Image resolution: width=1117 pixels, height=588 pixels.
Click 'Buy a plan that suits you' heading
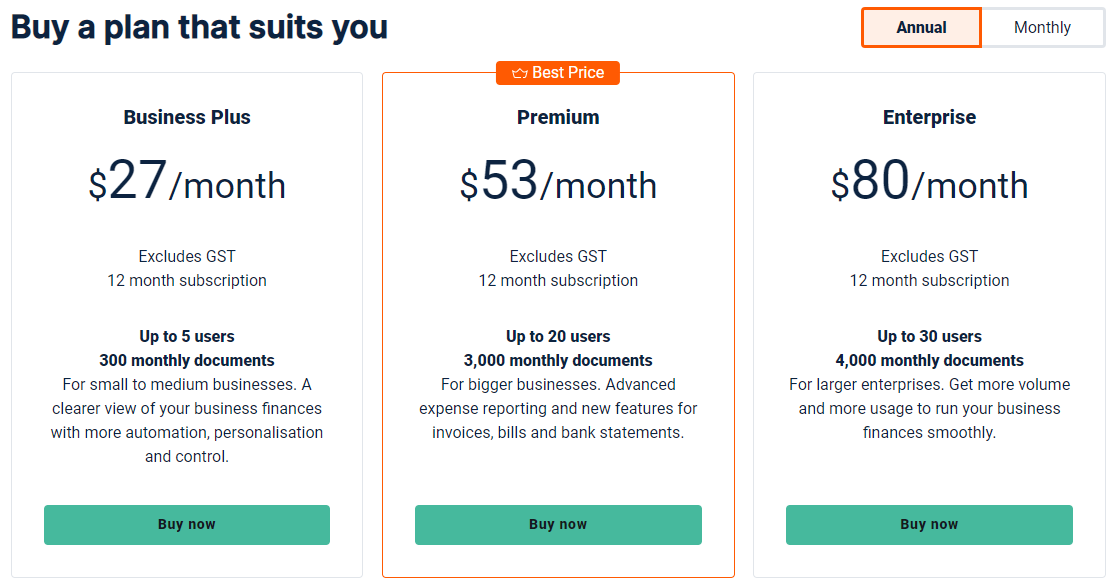tap(200, 27)
